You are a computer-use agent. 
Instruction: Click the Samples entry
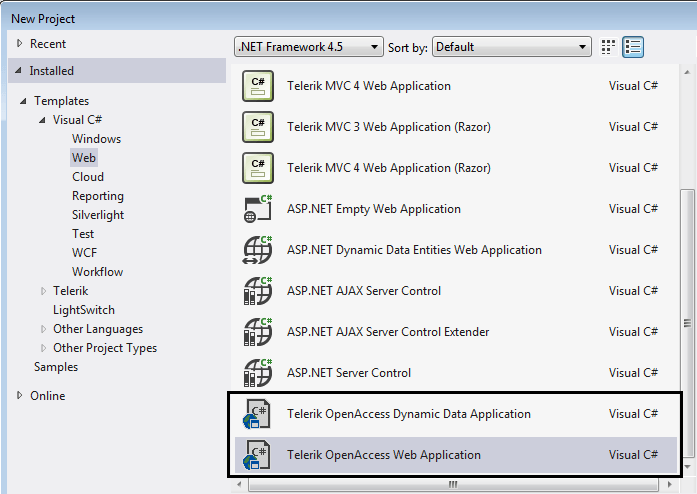(56, 367)
